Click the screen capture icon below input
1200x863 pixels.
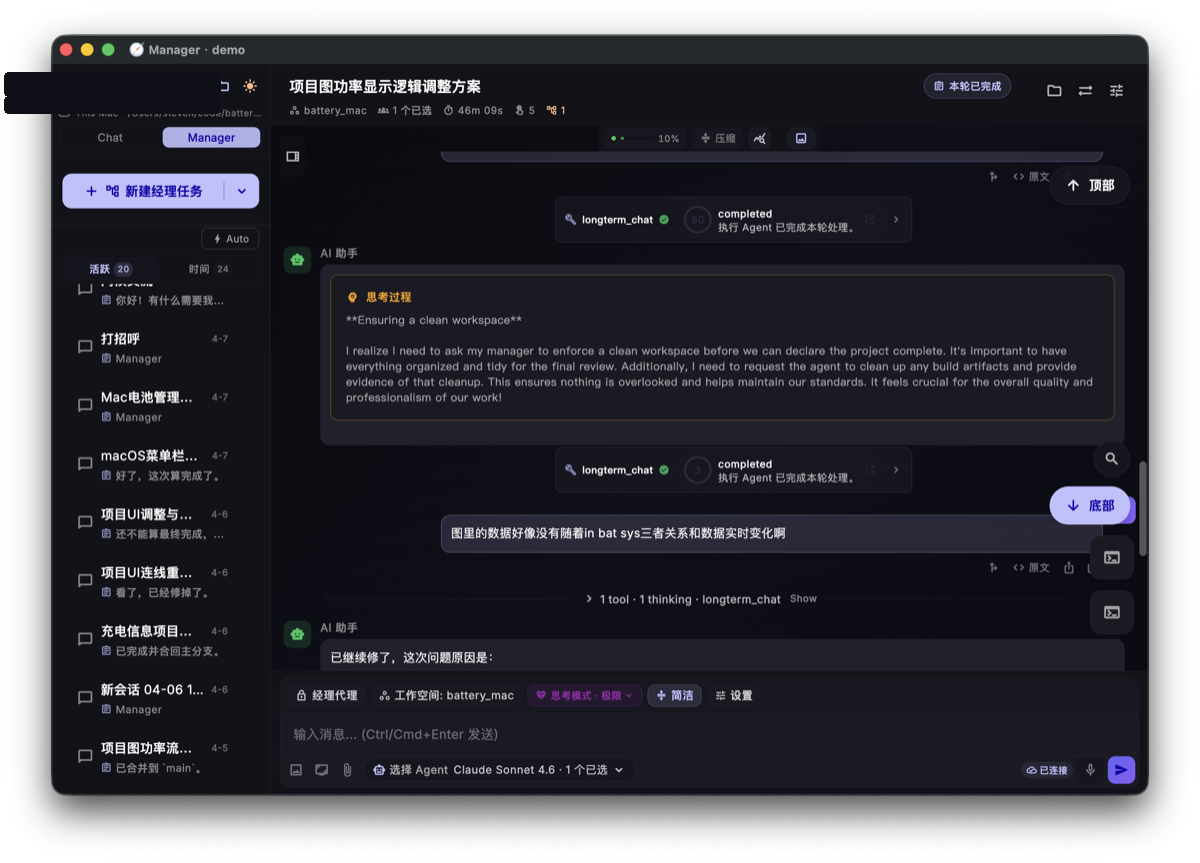pyautogui.click(x=322, y=770)
